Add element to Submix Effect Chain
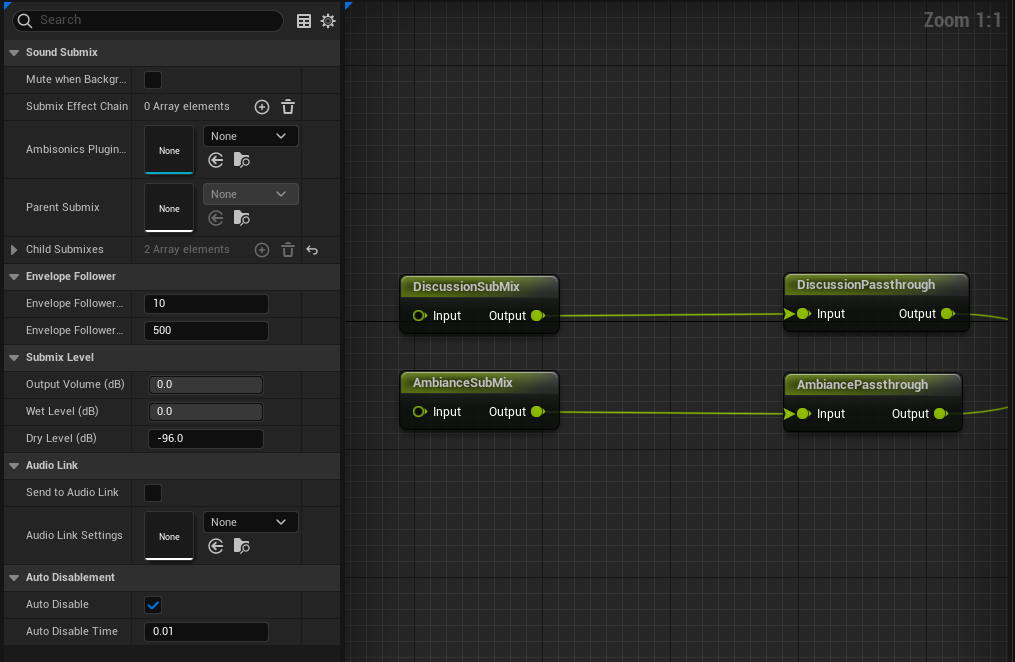The width and height of the screenshot is (1015, 662). tap(262, 107)
